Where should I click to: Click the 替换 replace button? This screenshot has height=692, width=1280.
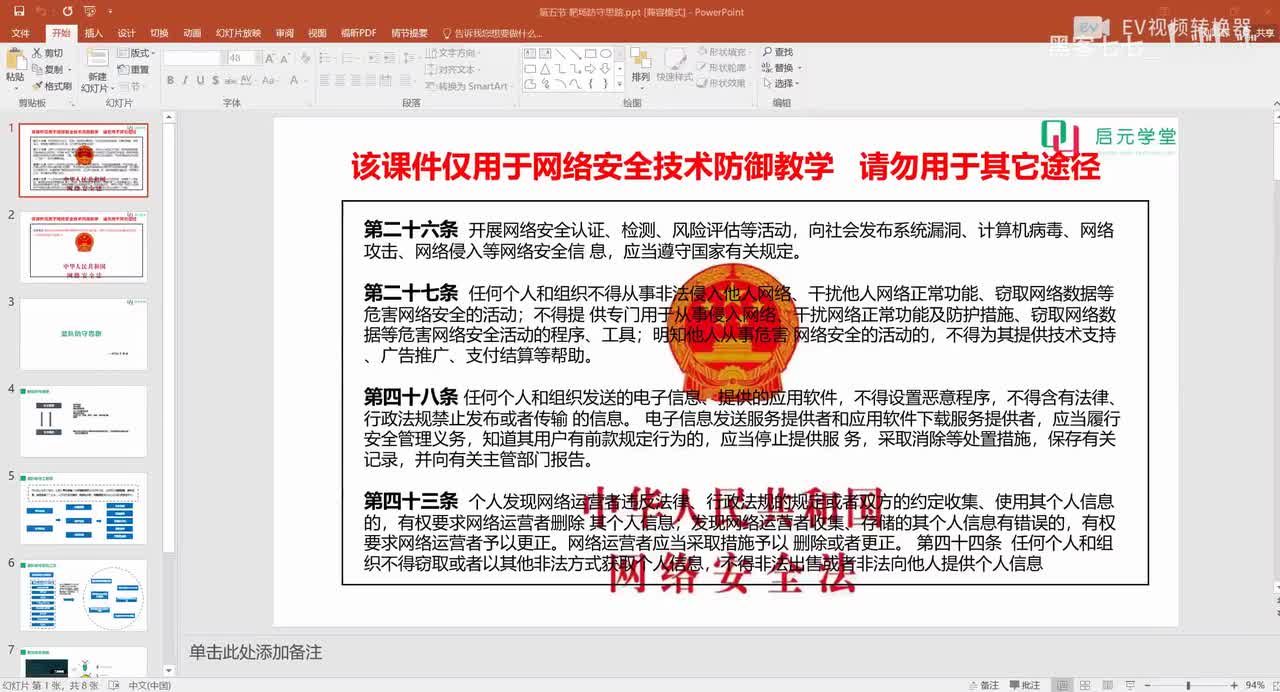tap(780, 67)
